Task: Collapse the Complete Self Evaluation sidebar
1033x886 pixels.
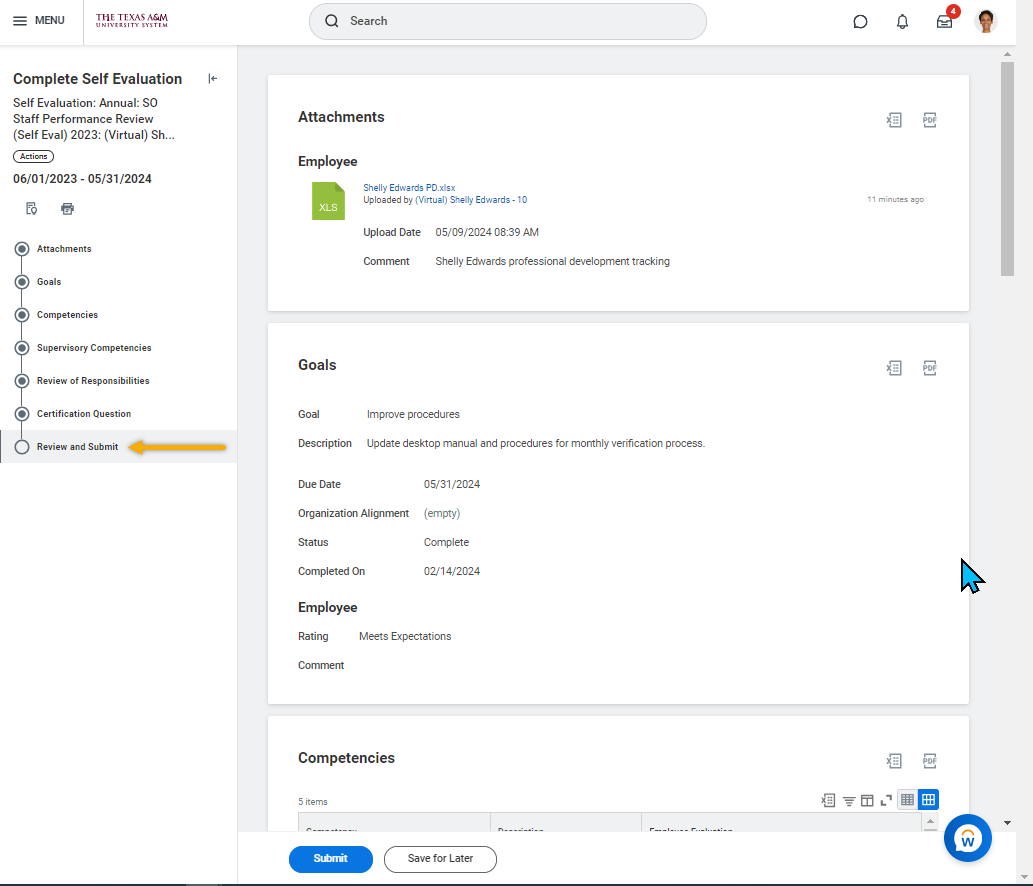Action: [212, 79]
